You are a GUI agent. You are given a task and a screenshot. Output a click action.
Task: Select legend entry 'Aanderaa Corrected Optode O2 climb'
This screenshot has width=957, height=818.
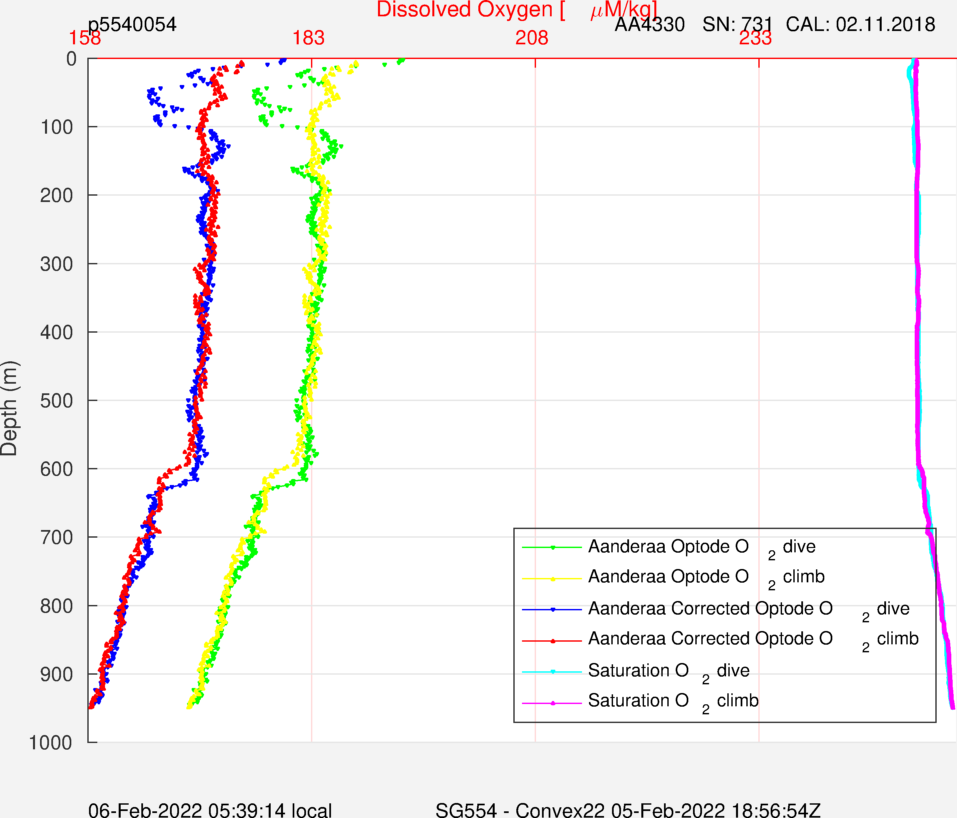pyautogui.click(x=753, y=640)
